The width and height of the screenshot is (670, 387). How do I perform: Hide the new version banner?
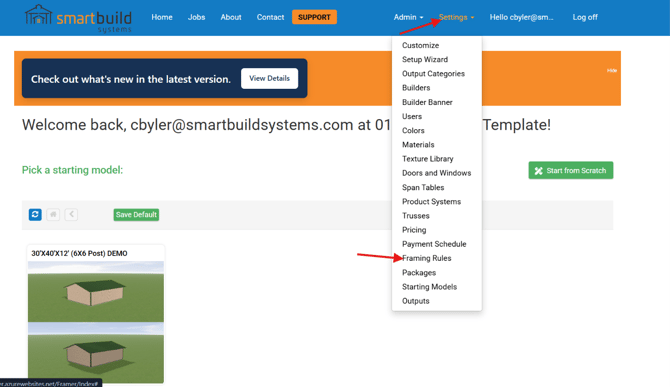coord(611,70)
